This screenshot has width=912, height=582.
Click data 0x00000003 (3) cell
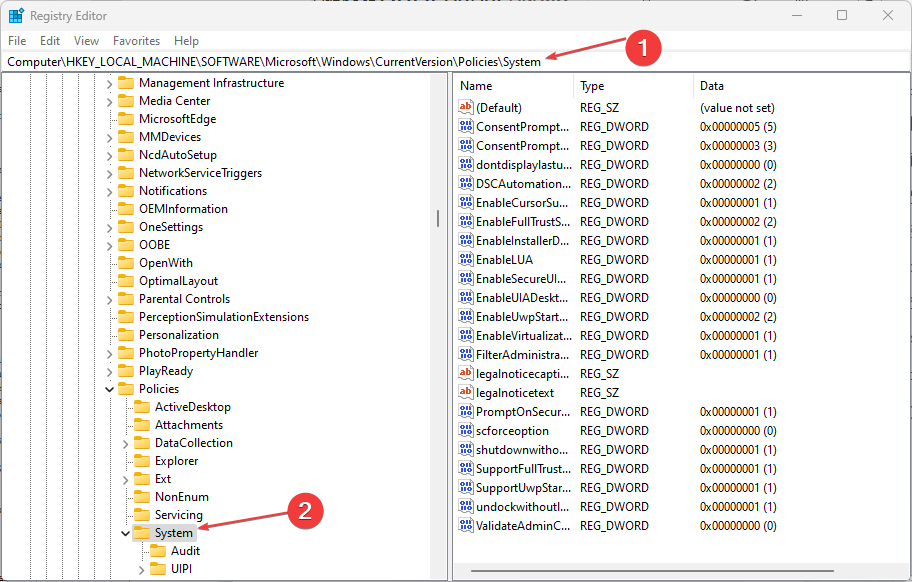[738, 146]
